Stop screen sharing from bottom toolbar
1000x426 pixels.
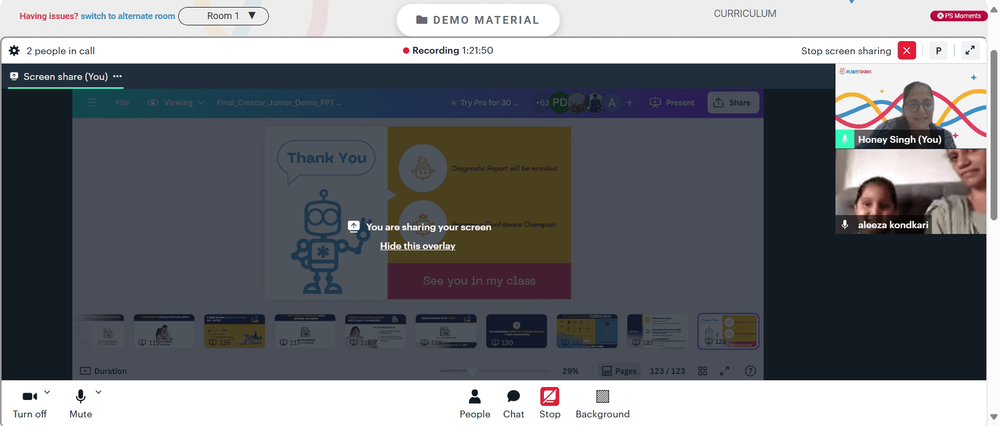coord(550,404)
